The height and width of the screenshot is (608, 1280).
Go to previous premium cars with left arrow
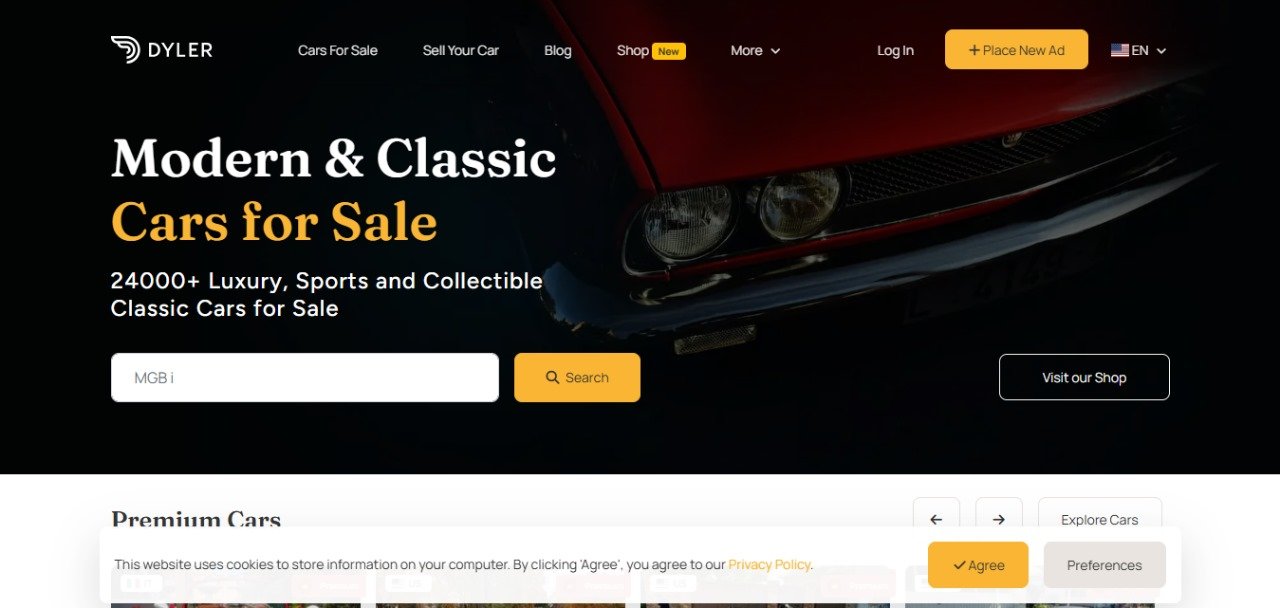click(936, 519)
